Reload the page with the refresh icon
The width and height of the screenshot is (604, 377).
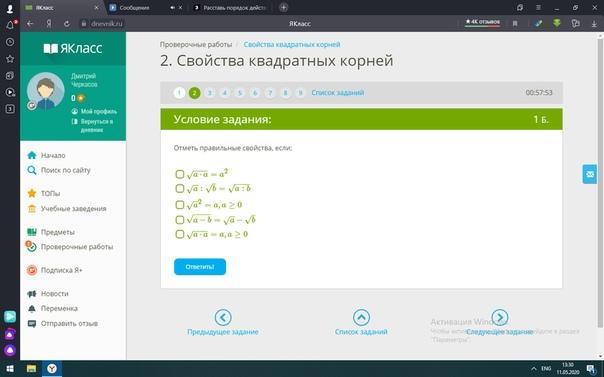click(x=67, y=23)
